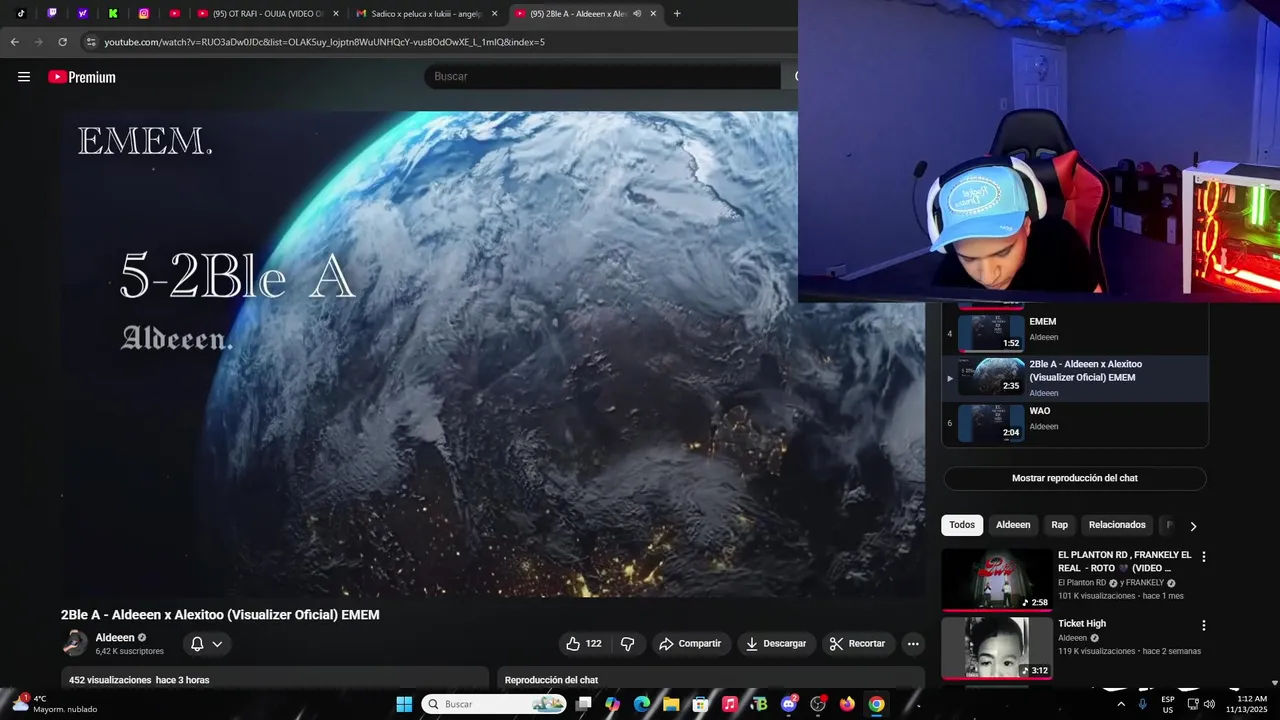Image resolution: width=1280 pixels, height=720 pixels.
Task: Clip the video with Recortar
Action: (x=858, y=644)
